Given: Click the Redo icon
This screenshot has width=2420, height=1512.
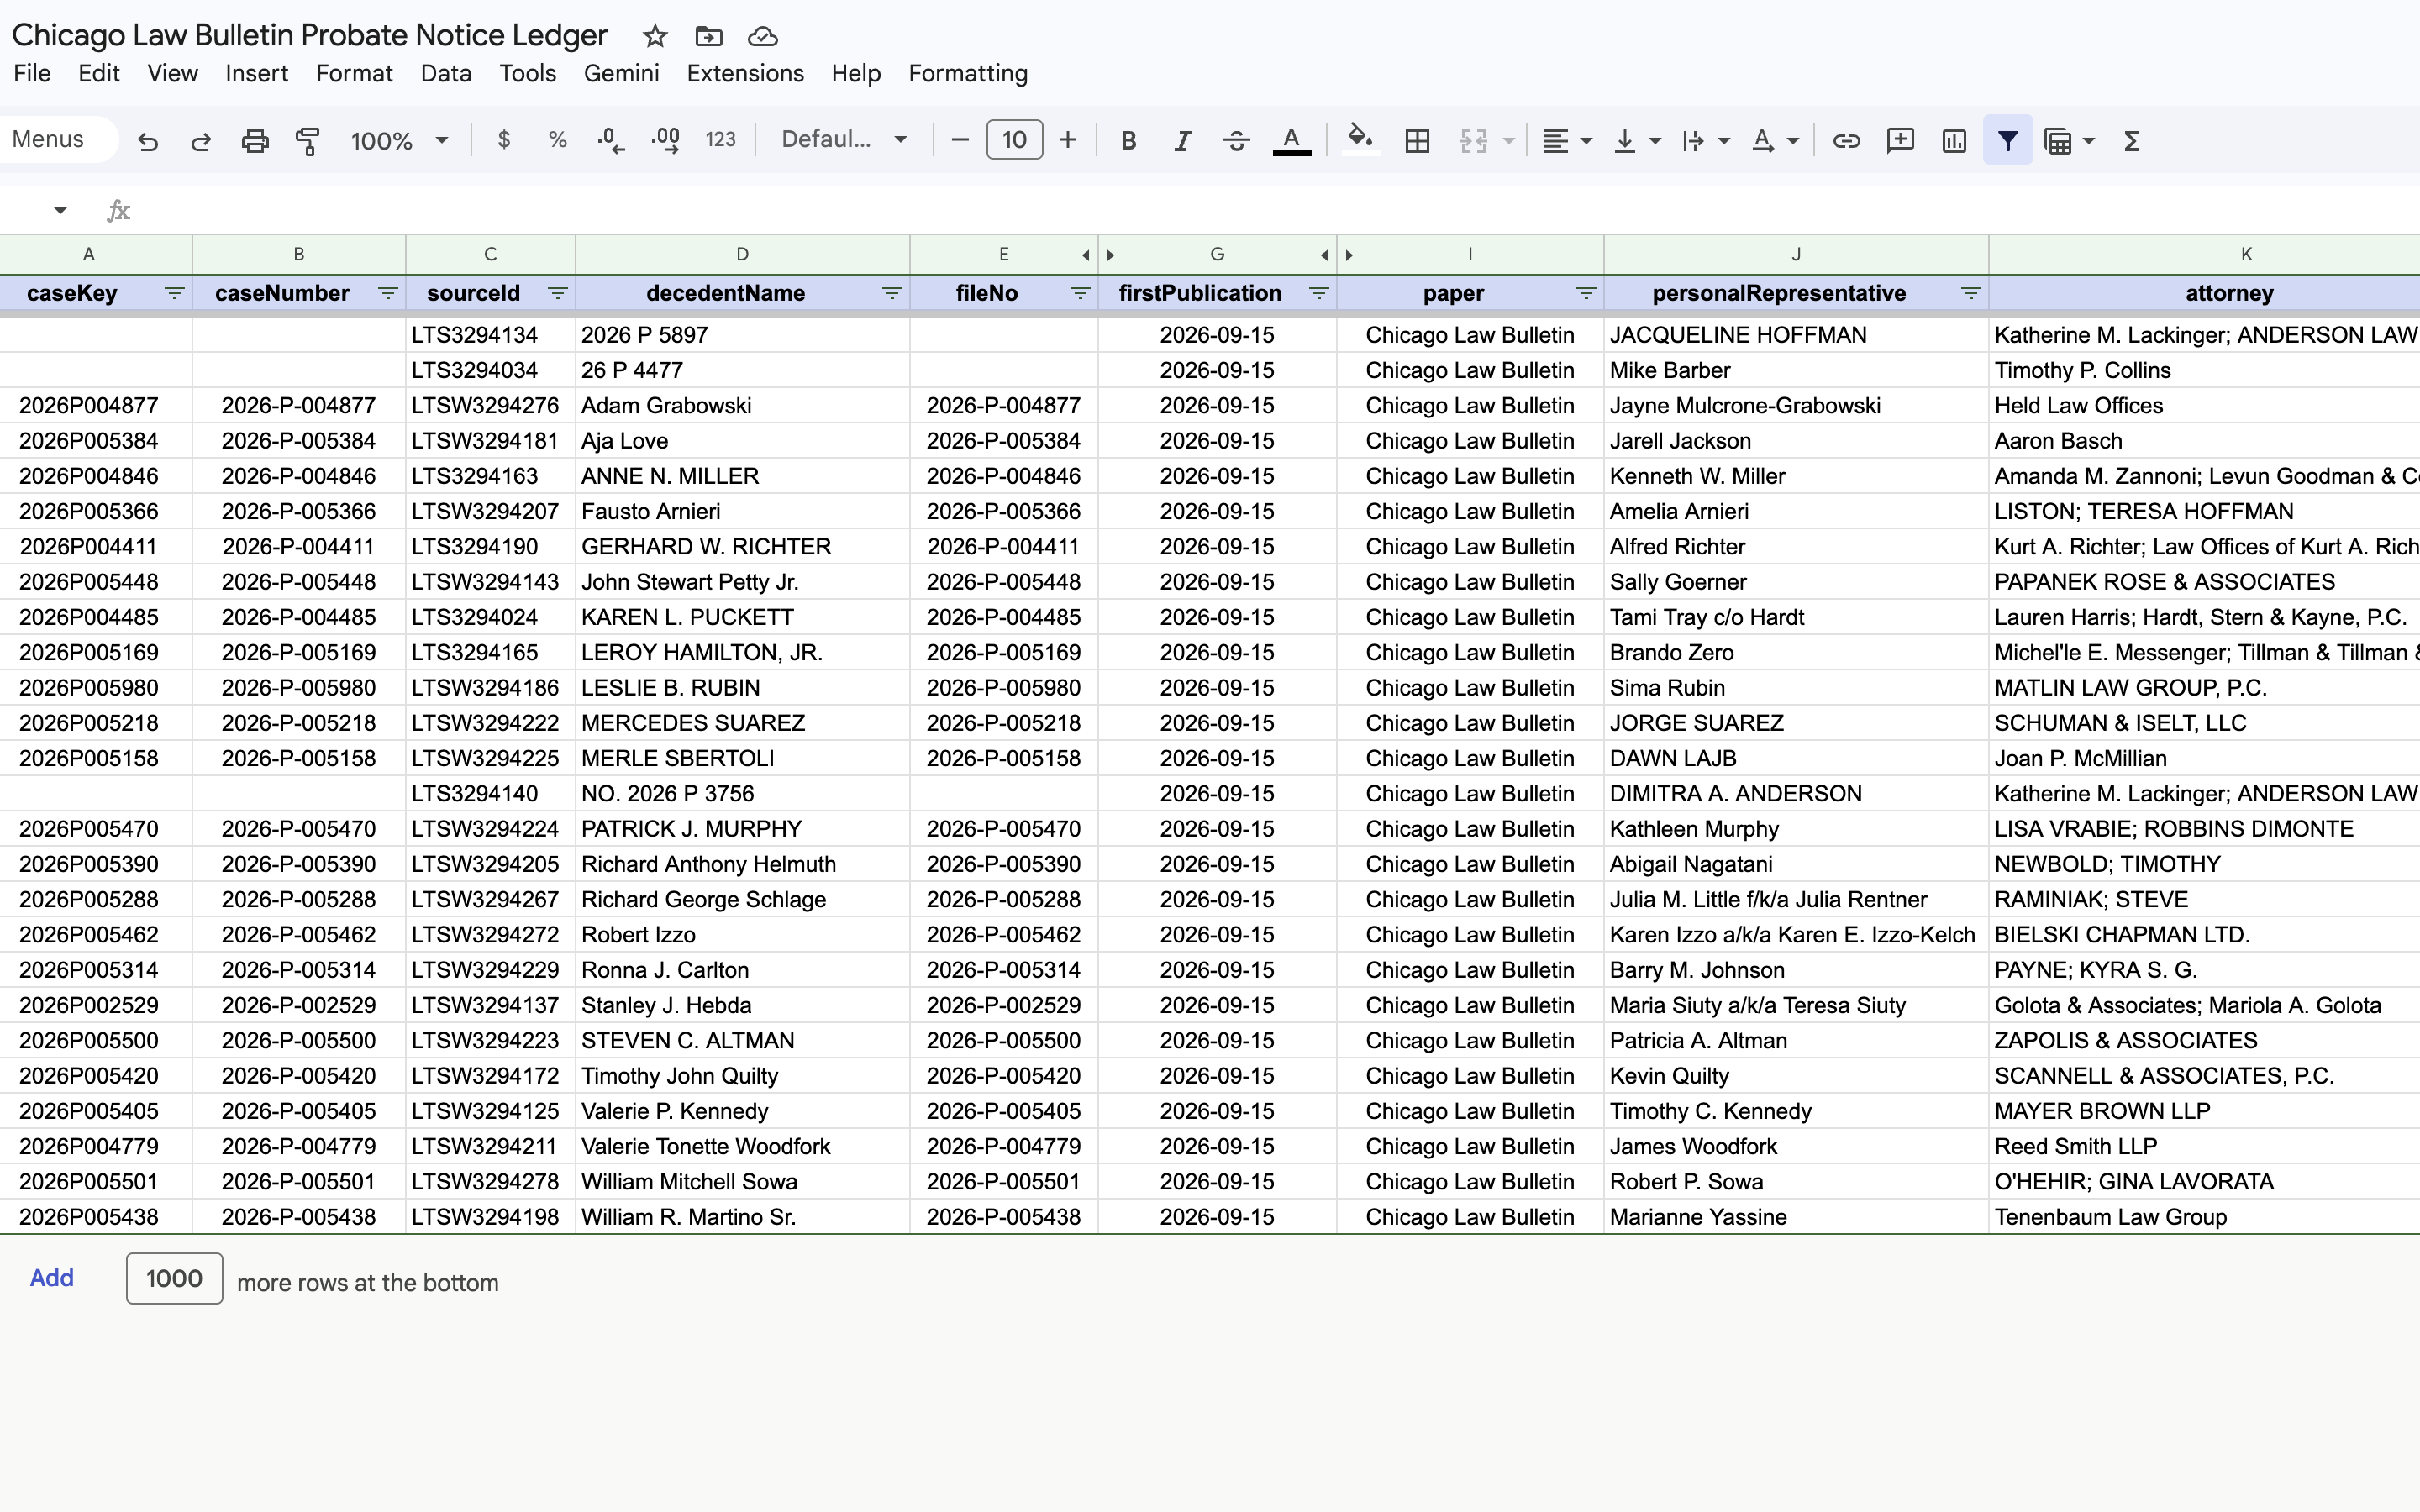Looking at the screenshot, I should pyautogui.click(x=201, y=141).
